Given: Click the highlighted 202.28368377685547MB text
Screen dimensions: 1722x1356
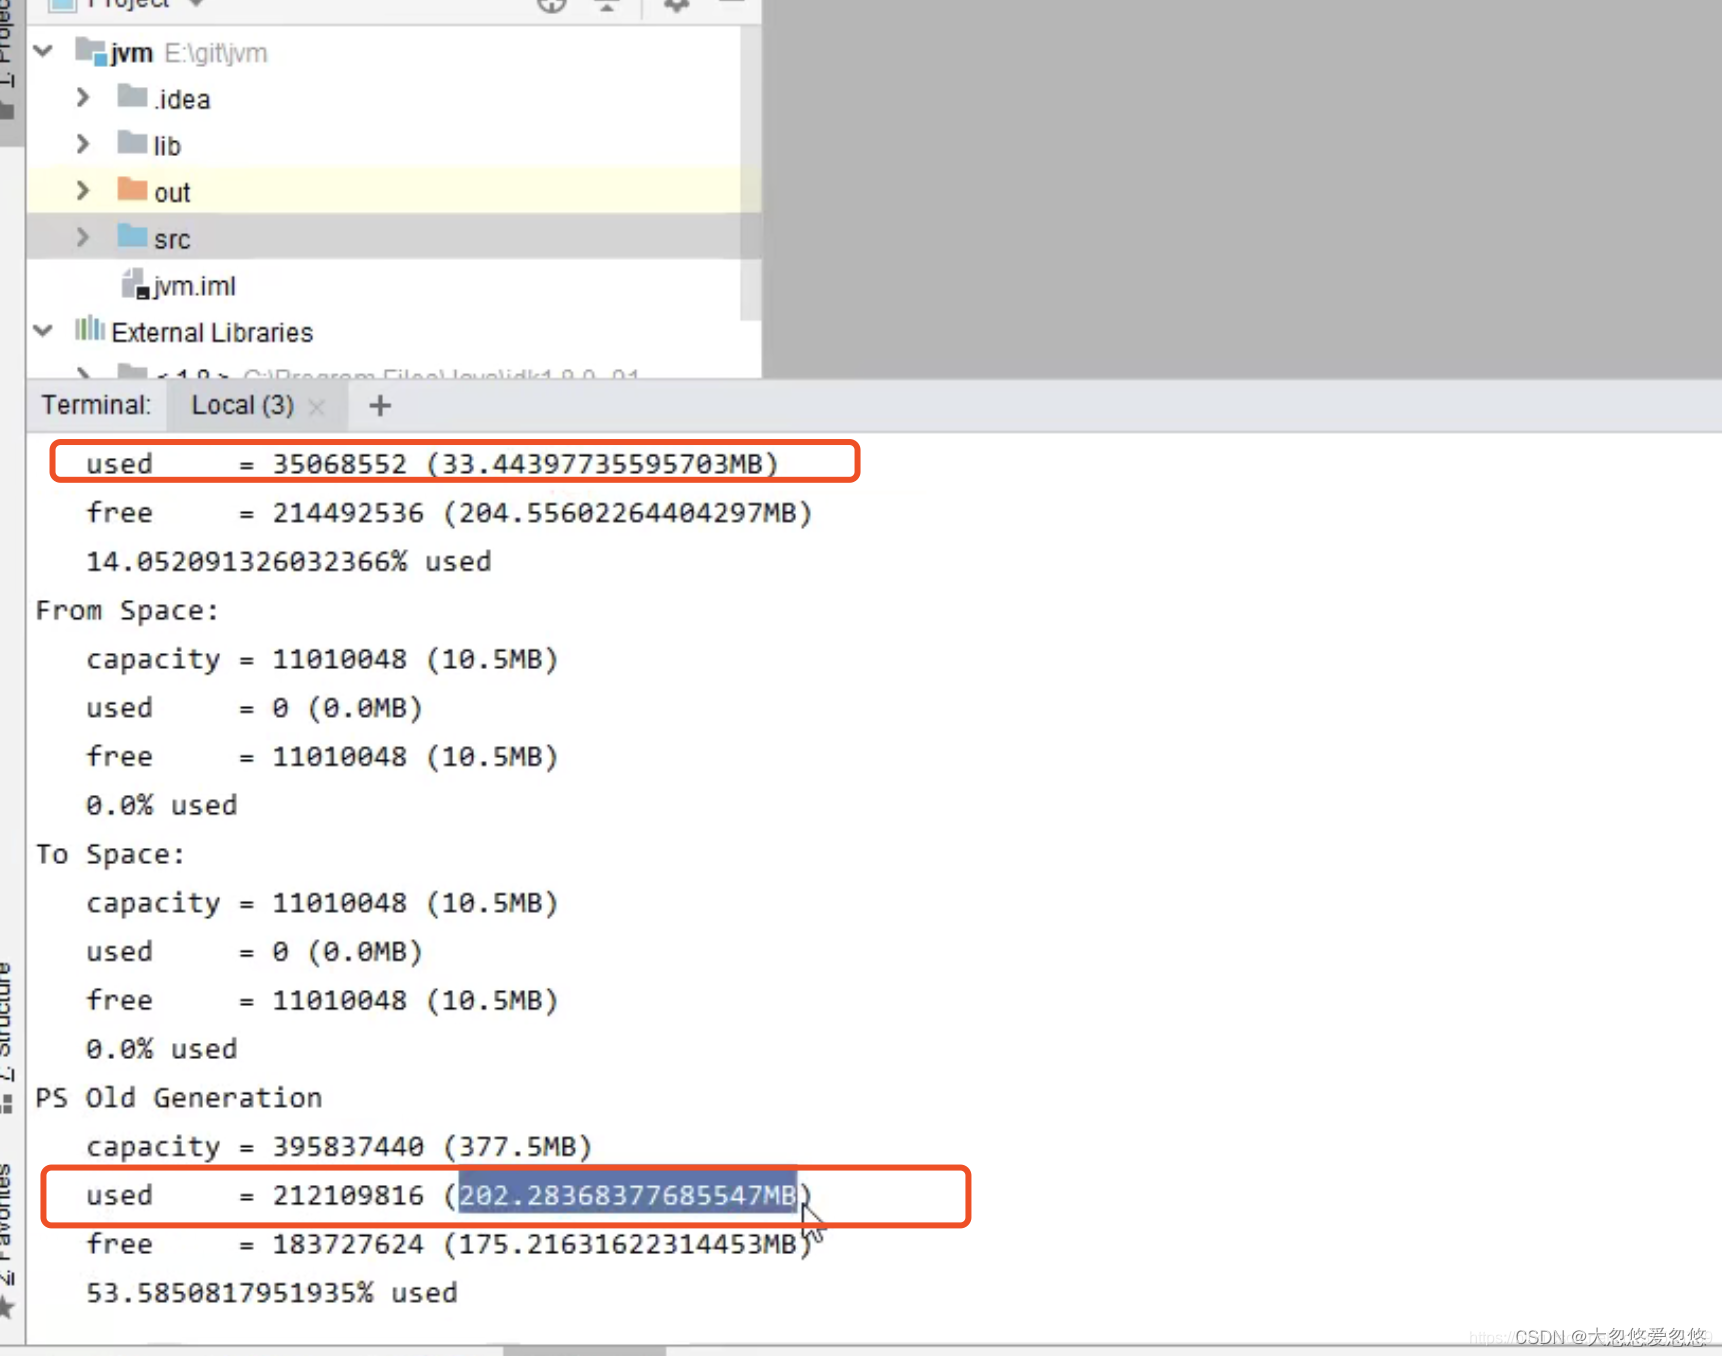Looking at the screenshot, I should tap(628, 1195).
